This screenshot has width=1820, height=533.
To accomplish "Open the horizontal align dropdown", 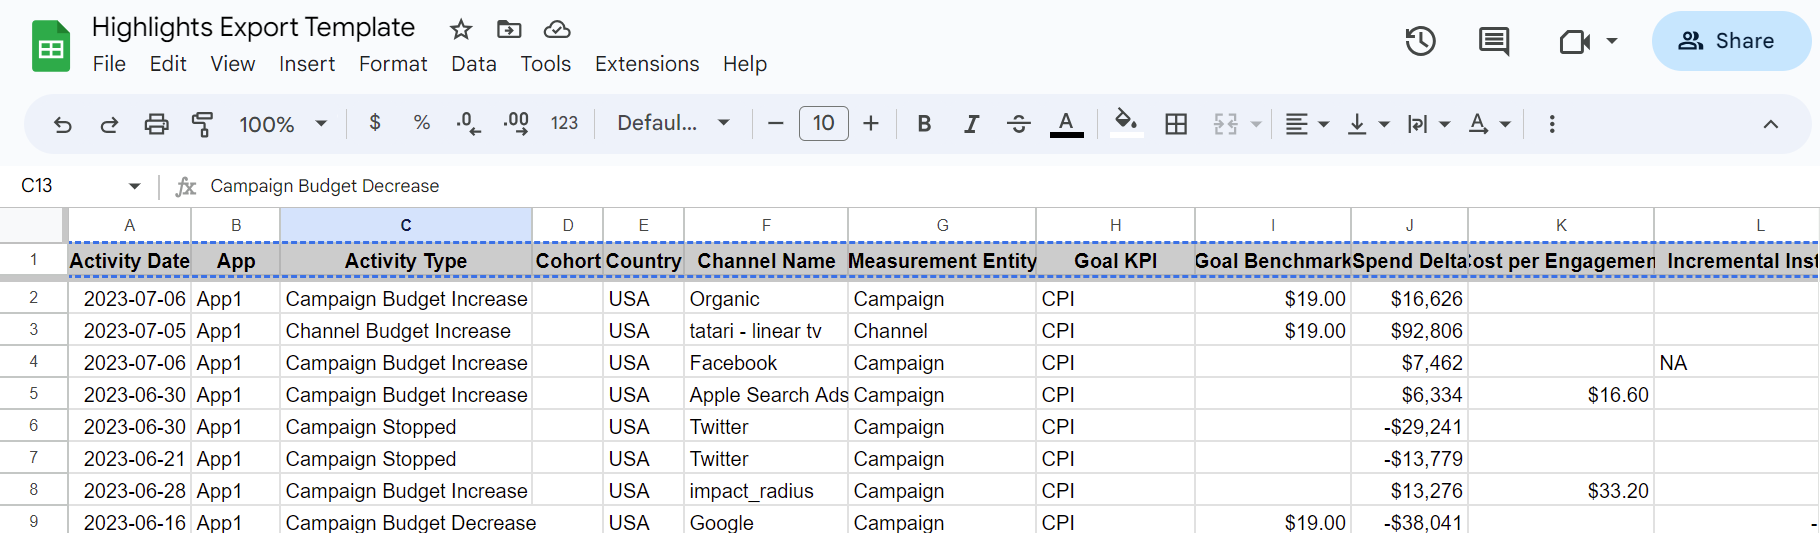I will click(x=1306, y=124).
